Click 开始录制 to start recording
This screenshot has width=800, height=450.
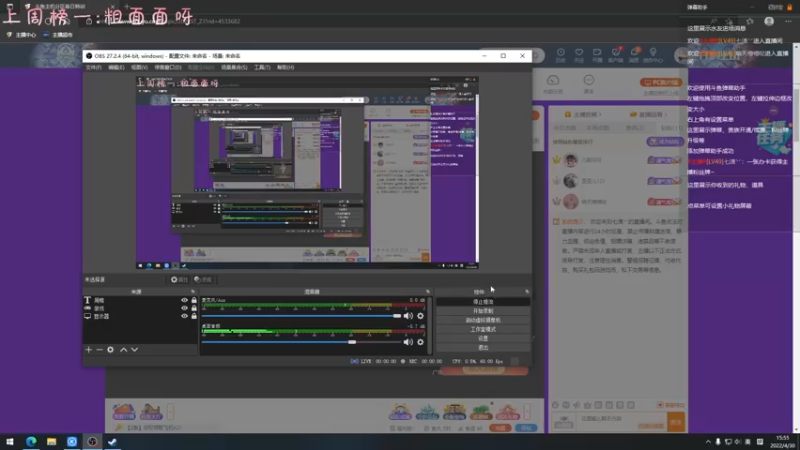click(483, 311)
